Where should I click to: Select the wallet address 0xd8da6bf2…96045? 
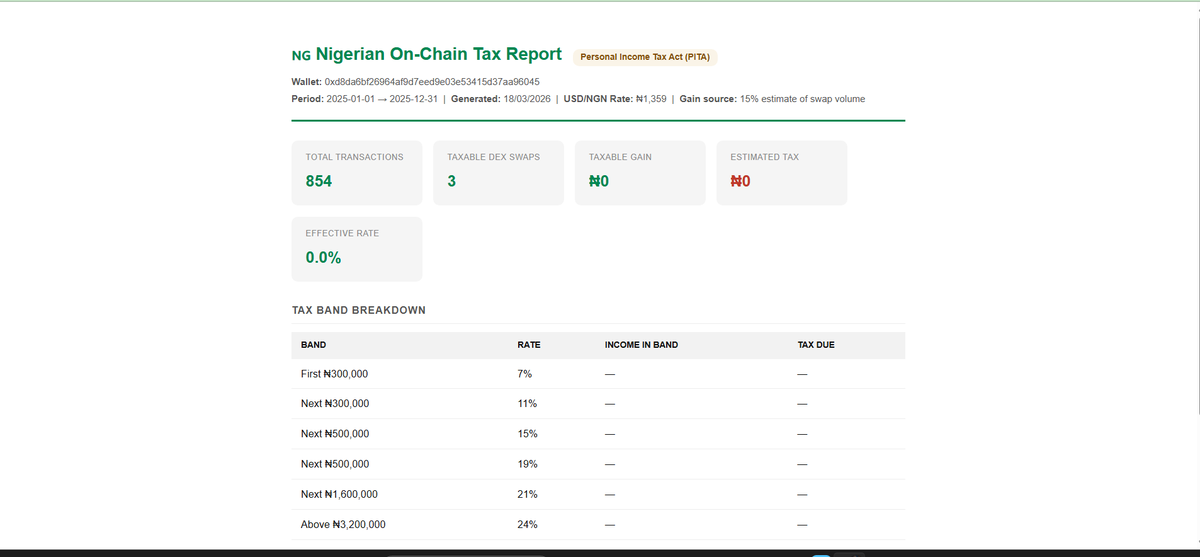pyautogui.click(x=432, y=81)
